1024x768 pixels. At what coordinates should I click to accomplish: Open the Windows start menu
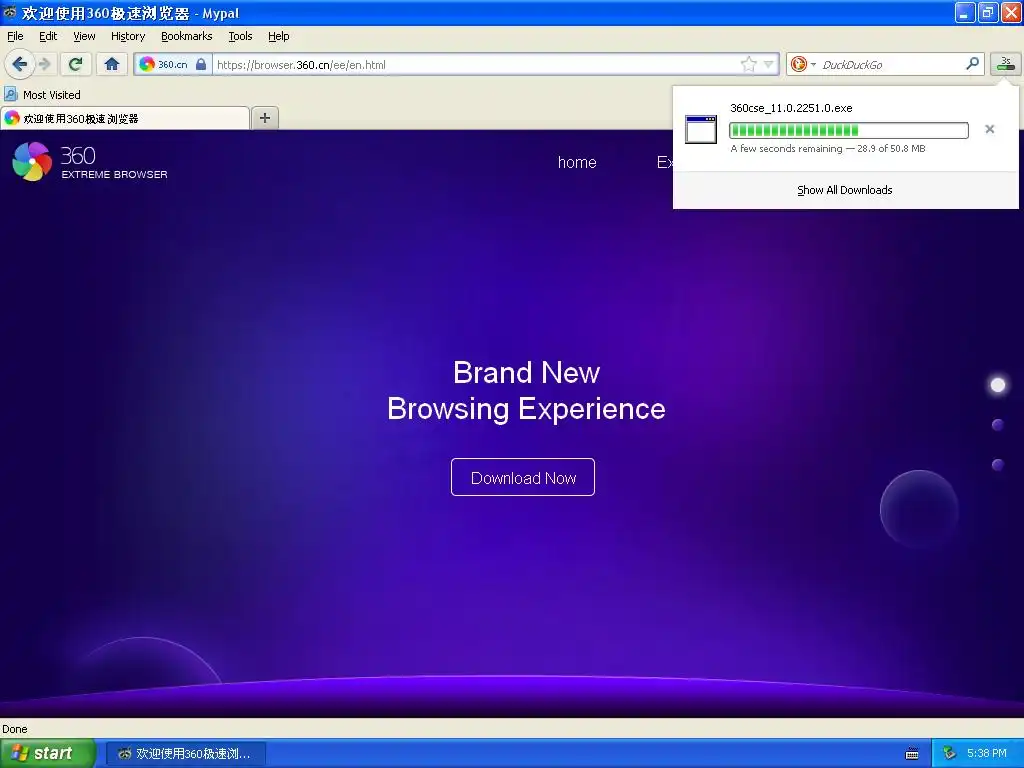(x=48, y=753)
